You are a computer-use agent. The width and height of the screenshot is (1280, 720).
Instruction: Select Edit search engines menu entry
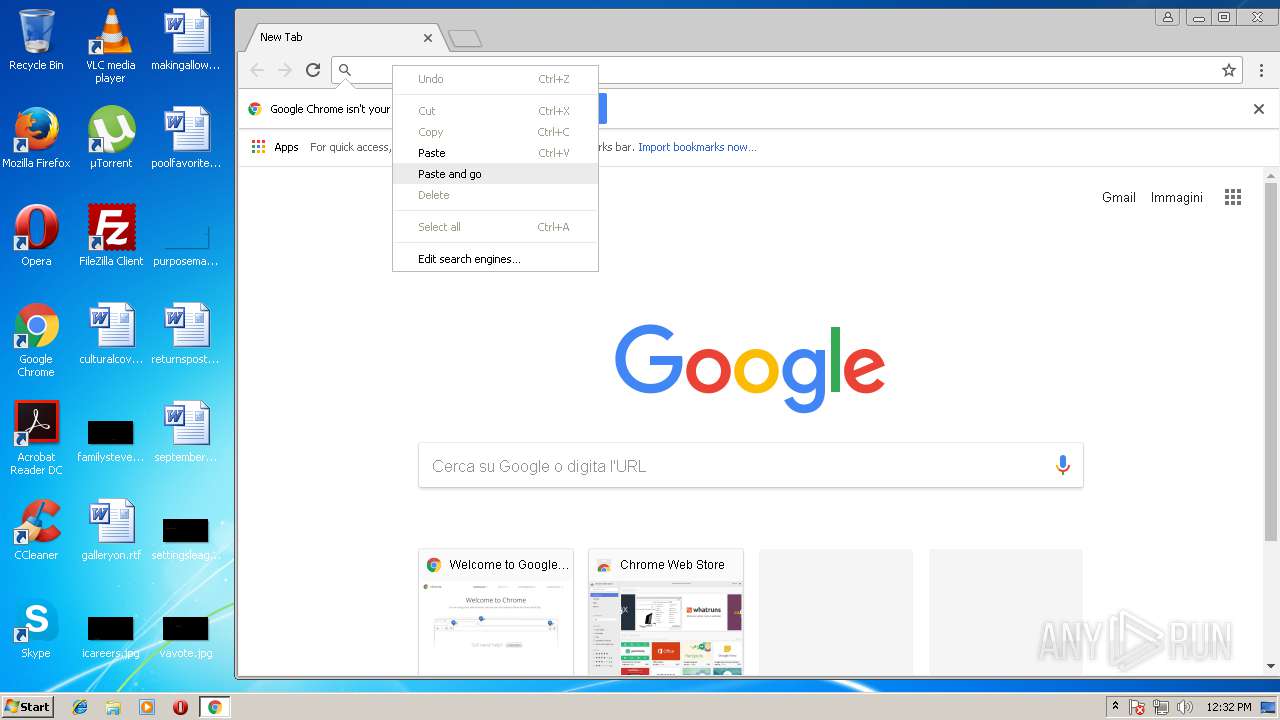(496, 259)
